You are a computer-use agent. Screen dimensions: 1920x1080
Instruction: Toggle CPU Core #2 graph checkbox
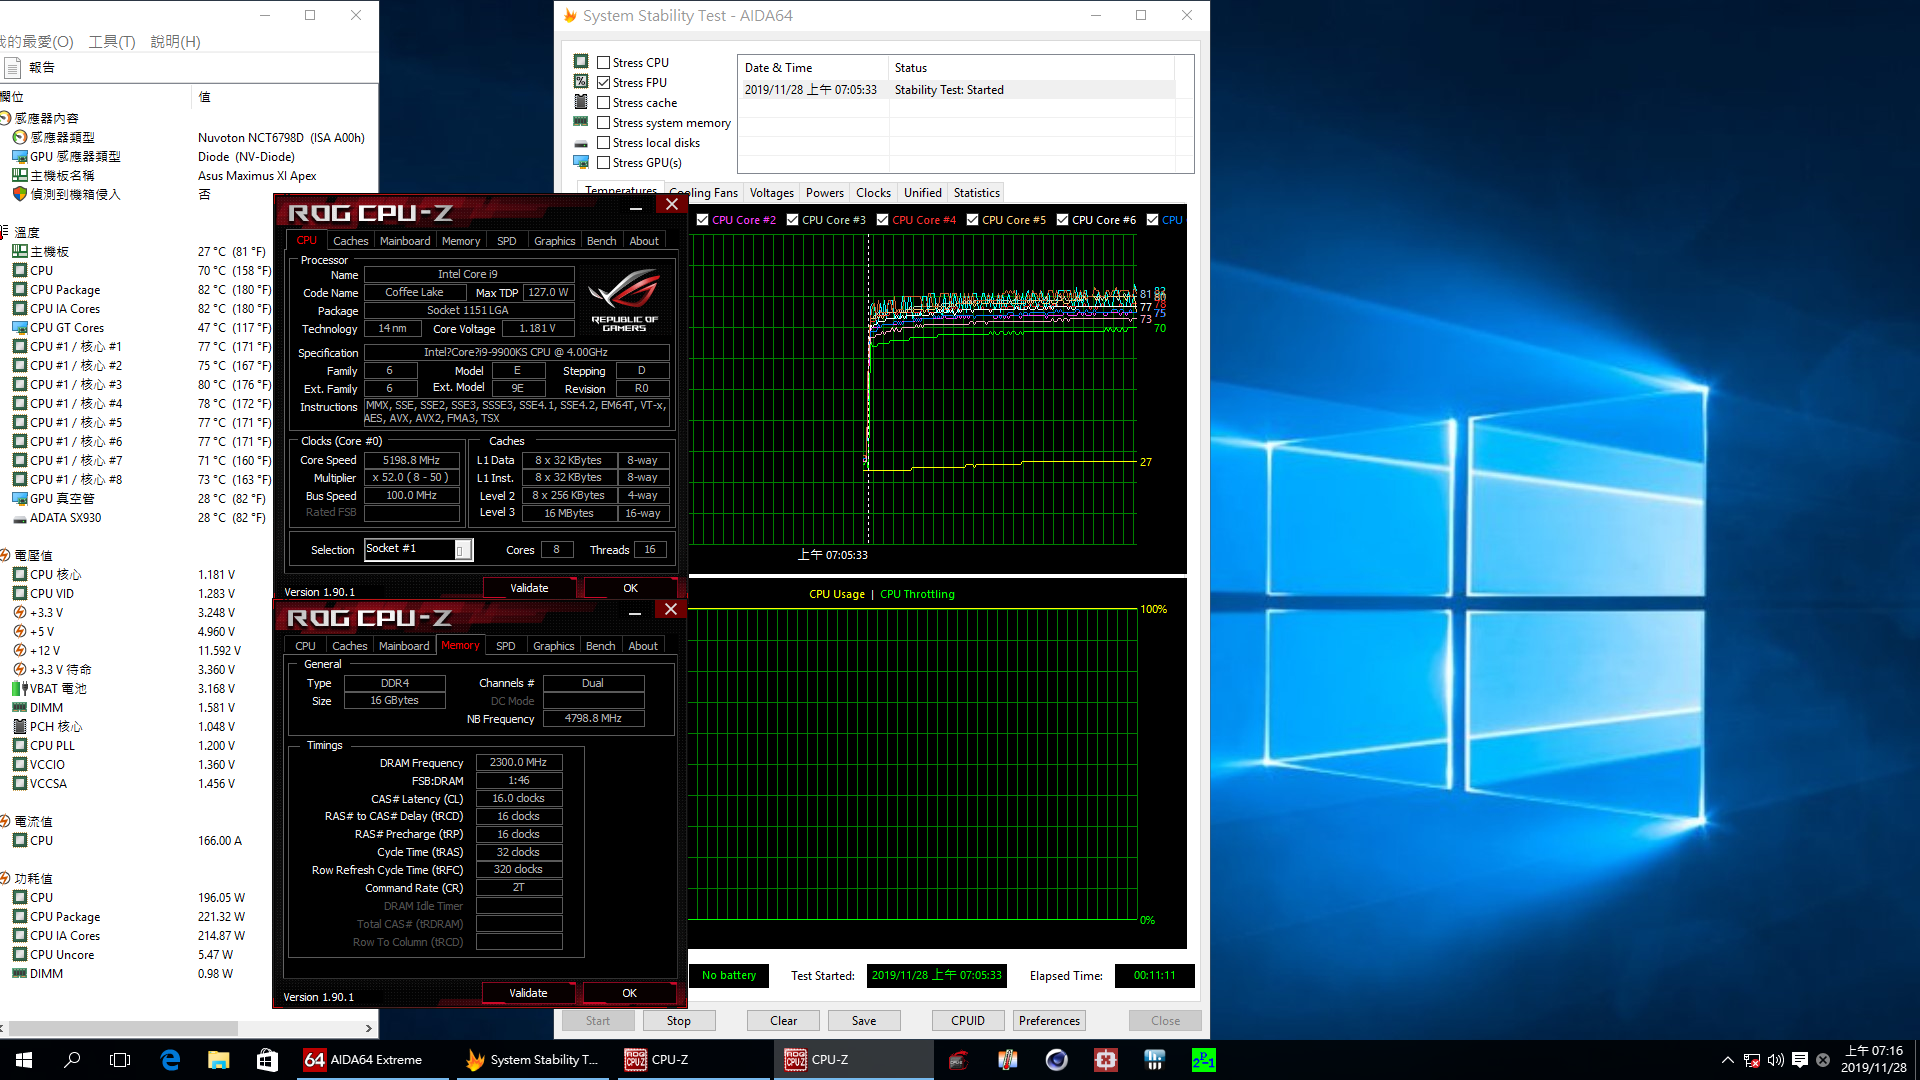coord(703,220)
